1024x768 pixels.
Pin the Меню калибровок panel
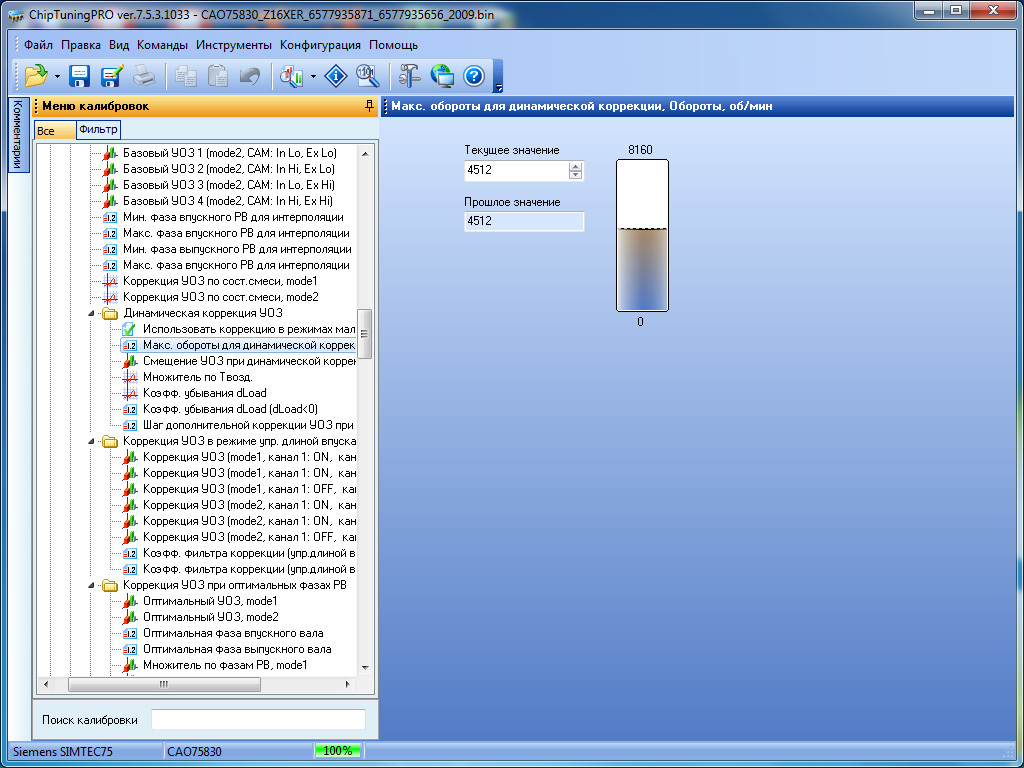369,106
